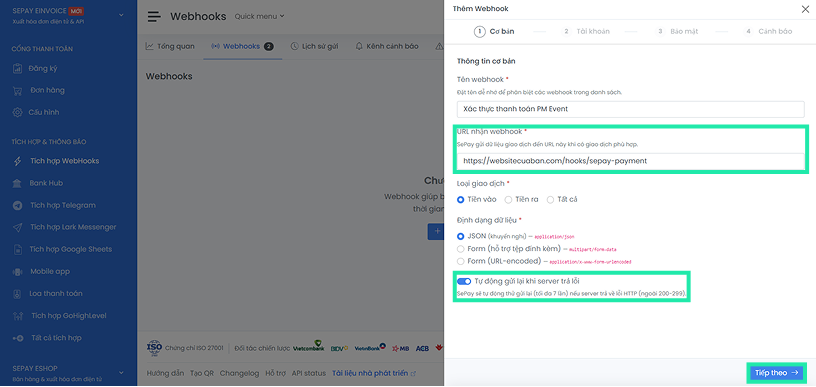This screenshot has height=387, width=816.
Task: Open the hamburger menu icon beside Webhooks
Action: coord(154,16)
